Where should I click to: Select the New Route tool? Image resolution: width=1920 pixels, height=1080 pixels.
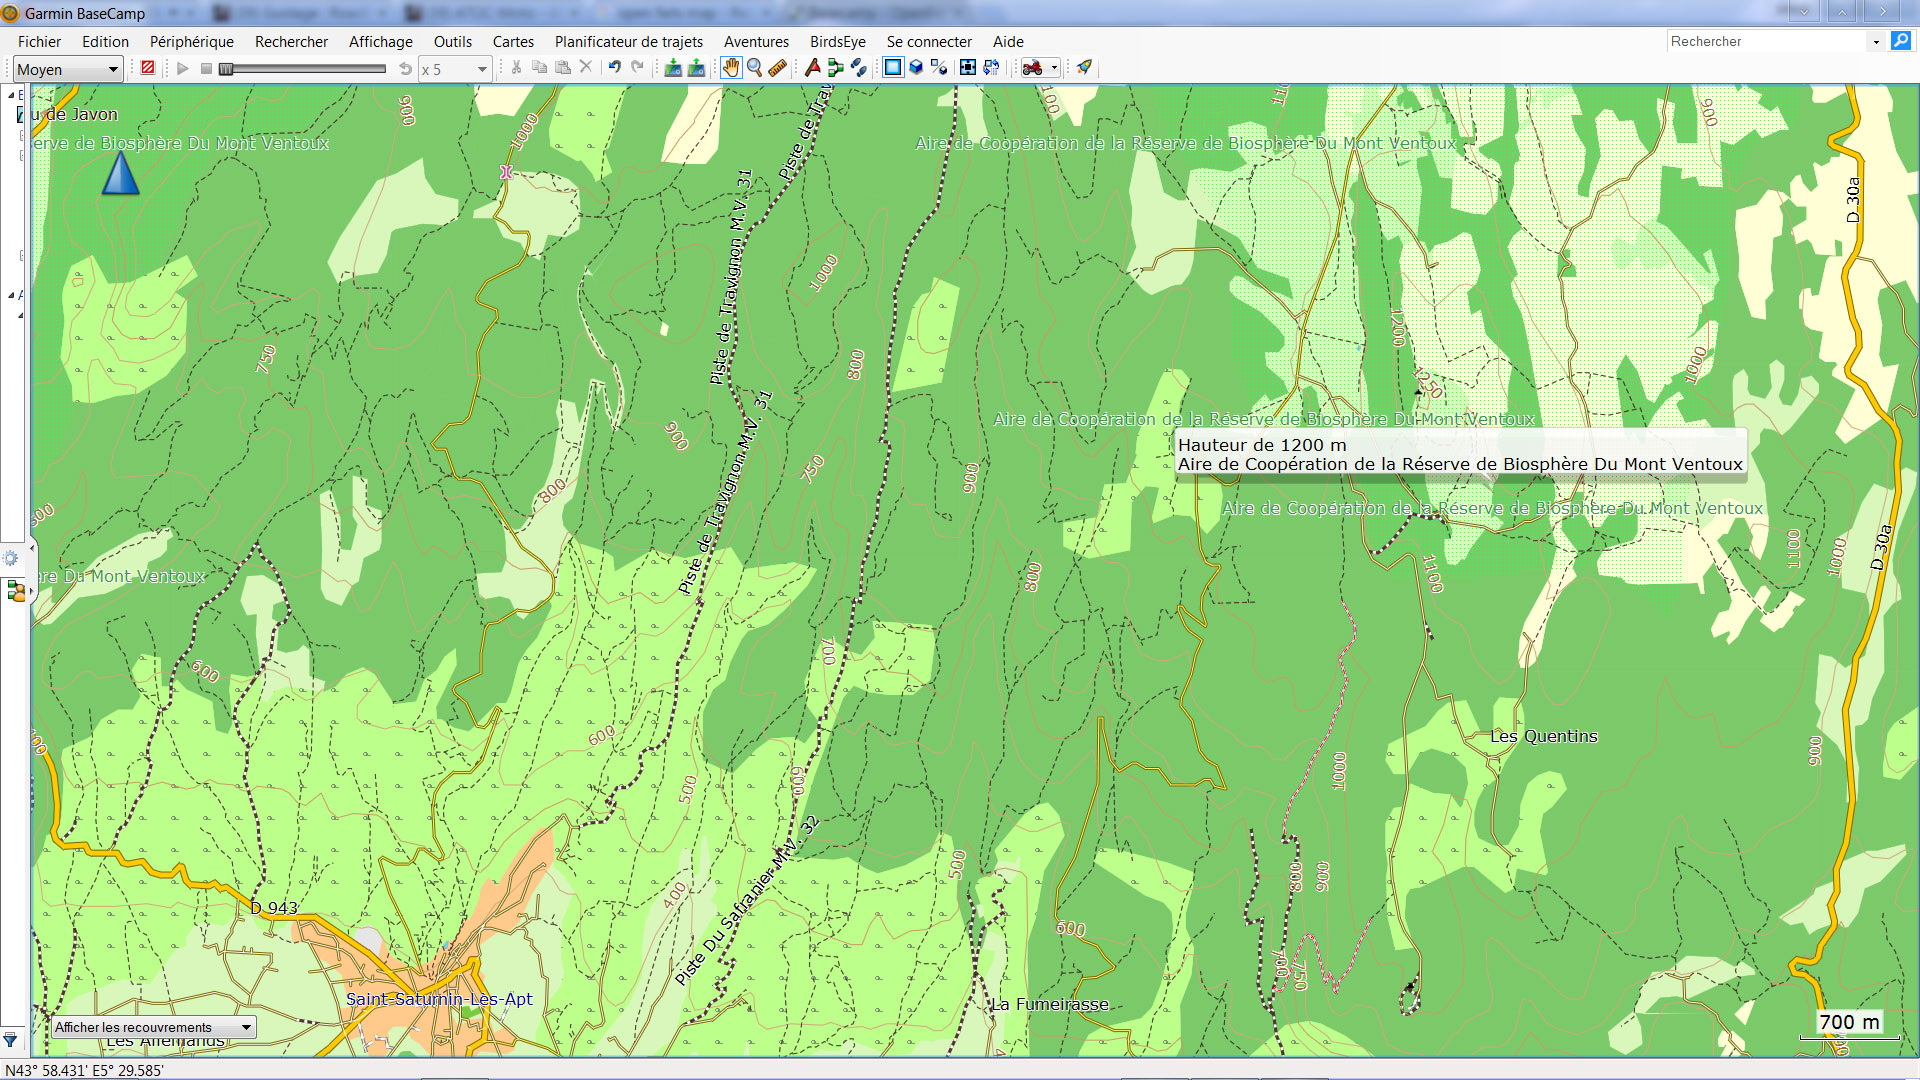(836, 68)
